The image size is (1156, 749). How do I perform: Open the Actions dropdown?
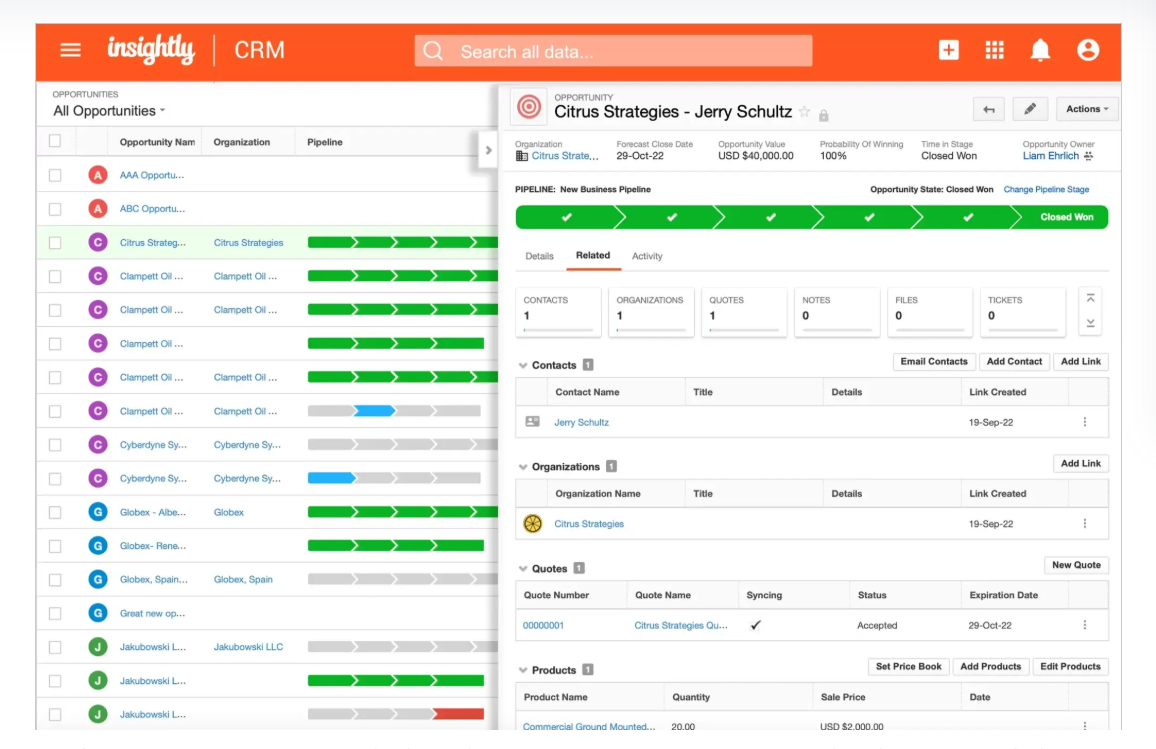(x=1086, y=108)
